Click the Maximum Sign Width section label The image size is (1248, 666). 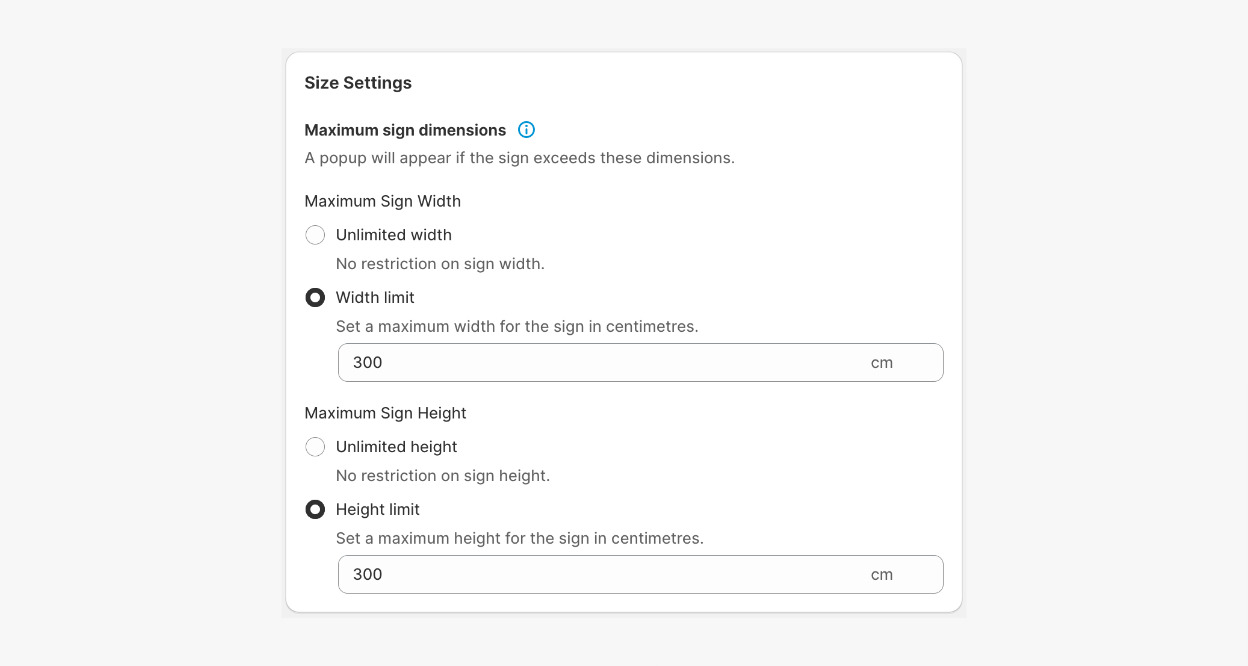point(382,201)
